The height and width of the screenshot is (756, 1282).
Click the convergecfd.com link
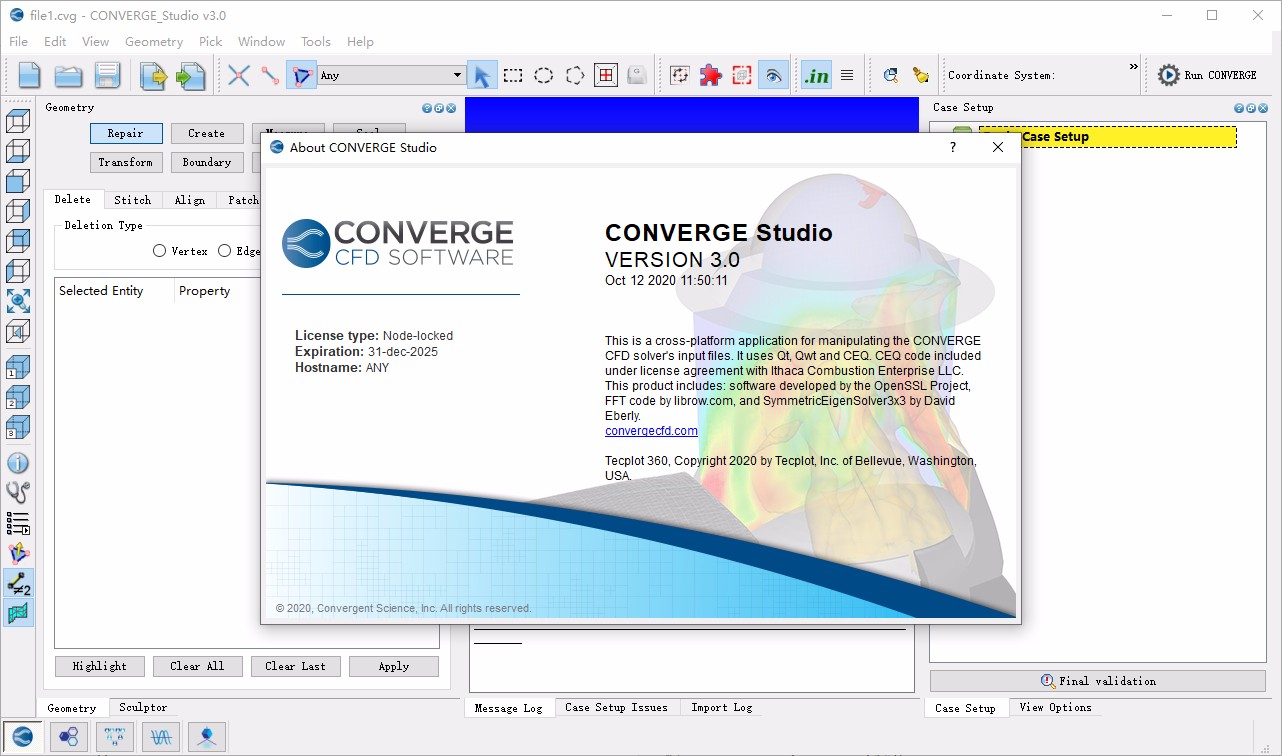click(650, 430)
